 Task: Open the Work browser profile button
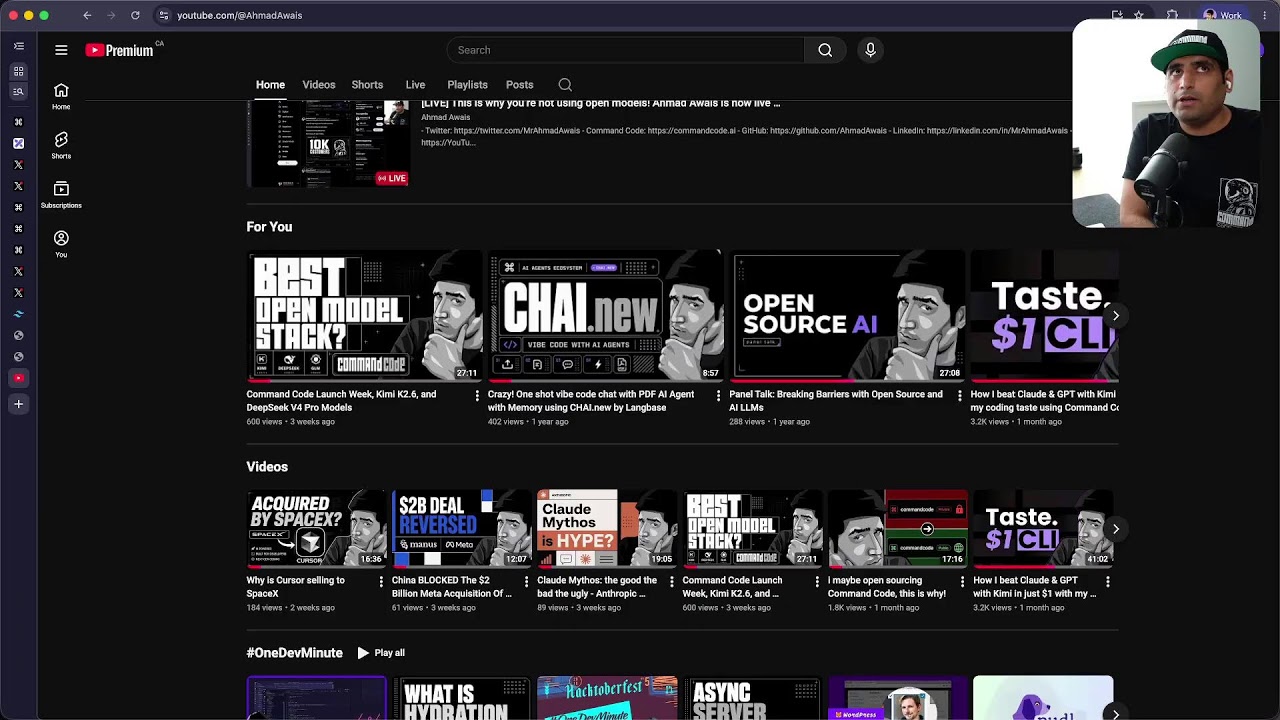point(1222,15)
